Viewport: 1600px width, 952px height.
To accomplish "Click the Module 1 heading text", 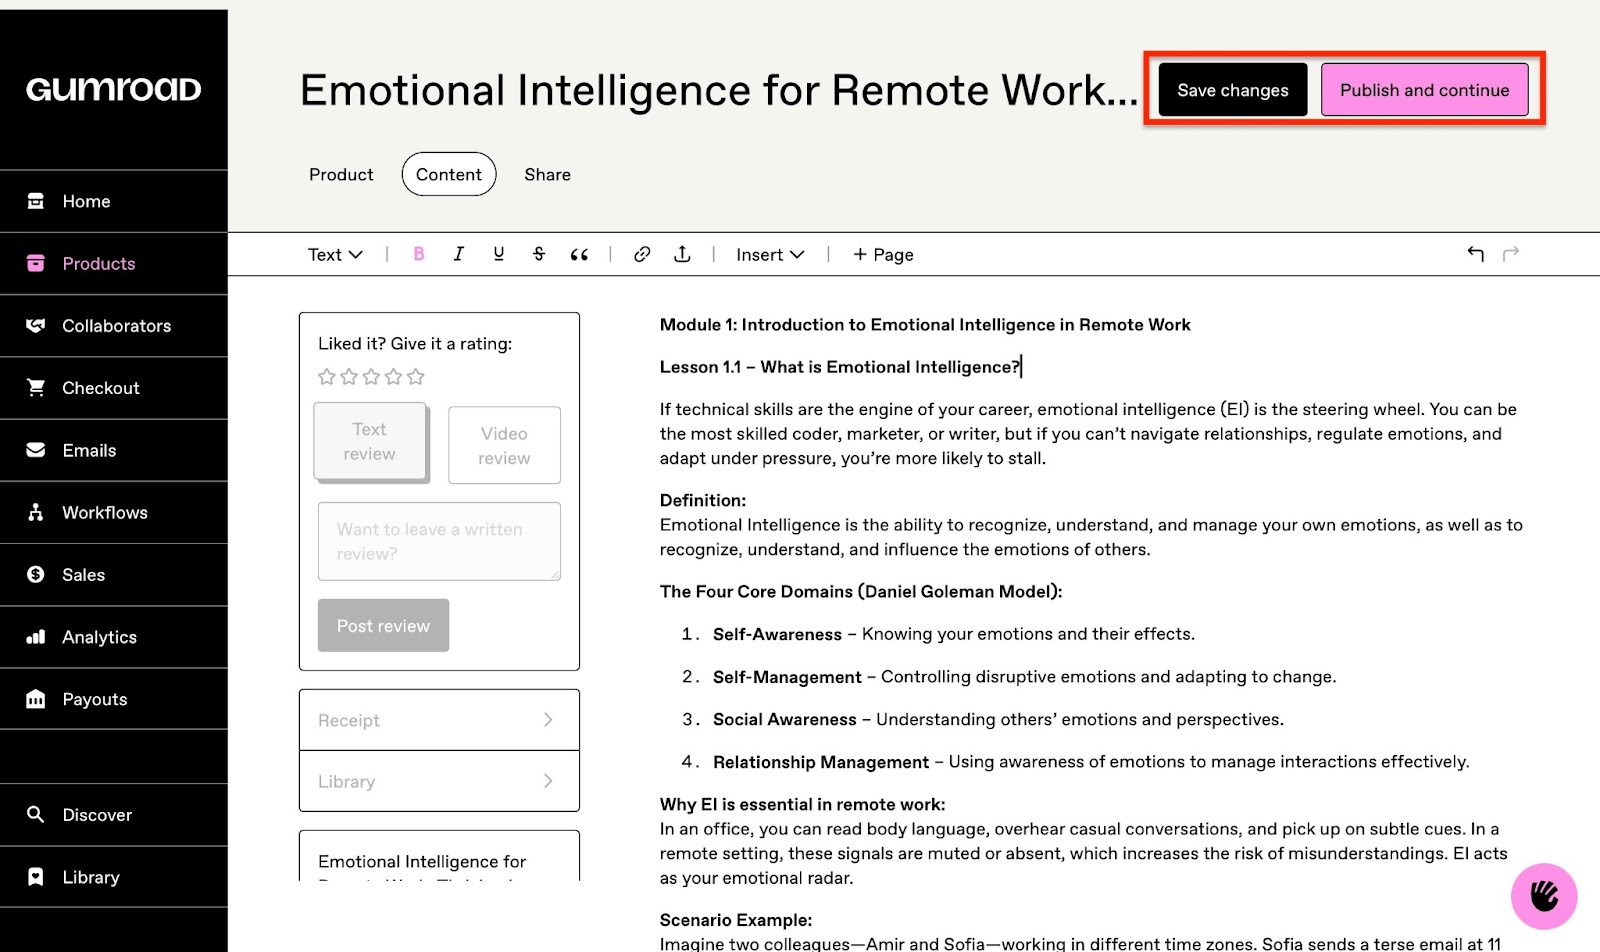I will tap(925, 325).
